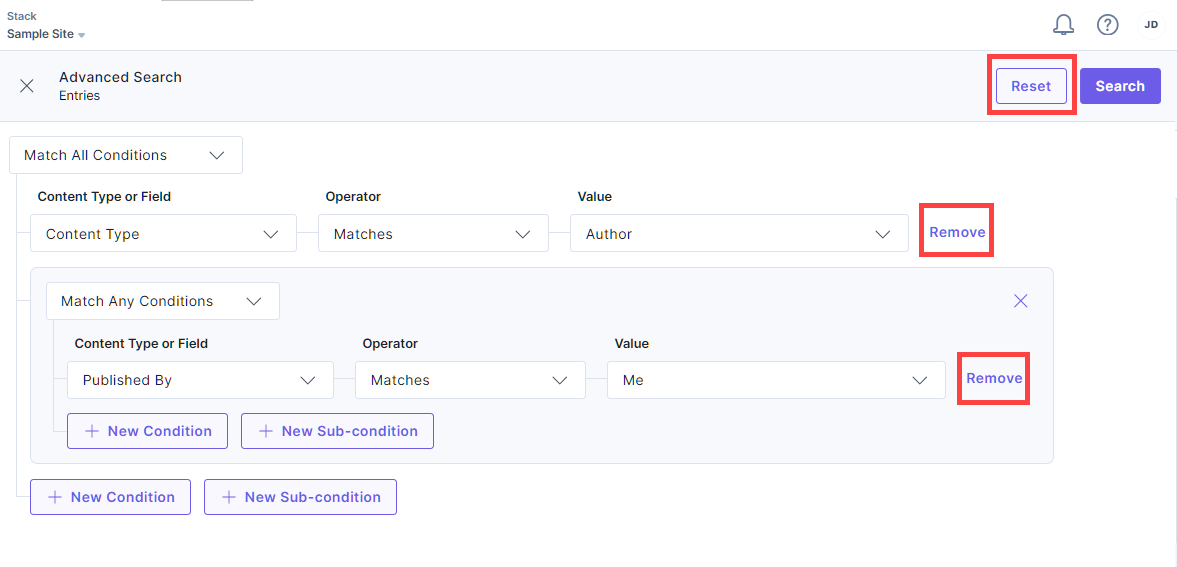Open the JD user avatar menu
The width and height of the screenshot is (1177, 567).
click(1151, 25)
